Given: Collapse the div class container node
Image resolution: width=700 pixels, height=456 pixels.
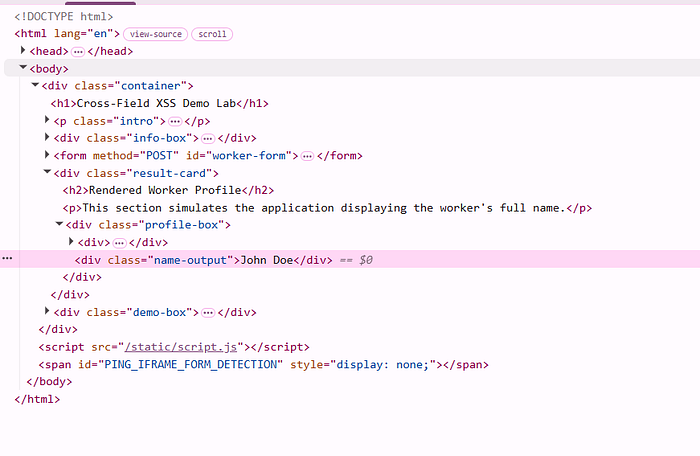Looking at the screenshot, I should tap(35, 85).
